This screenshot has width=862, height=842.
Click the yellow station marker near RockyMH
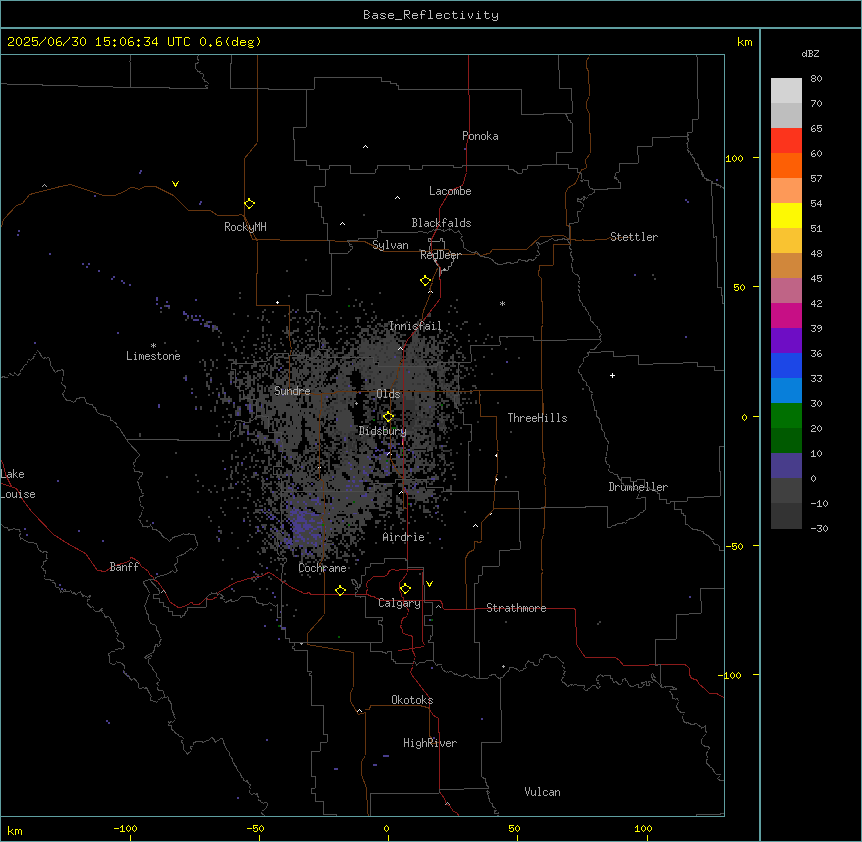[x=249, y=204]
